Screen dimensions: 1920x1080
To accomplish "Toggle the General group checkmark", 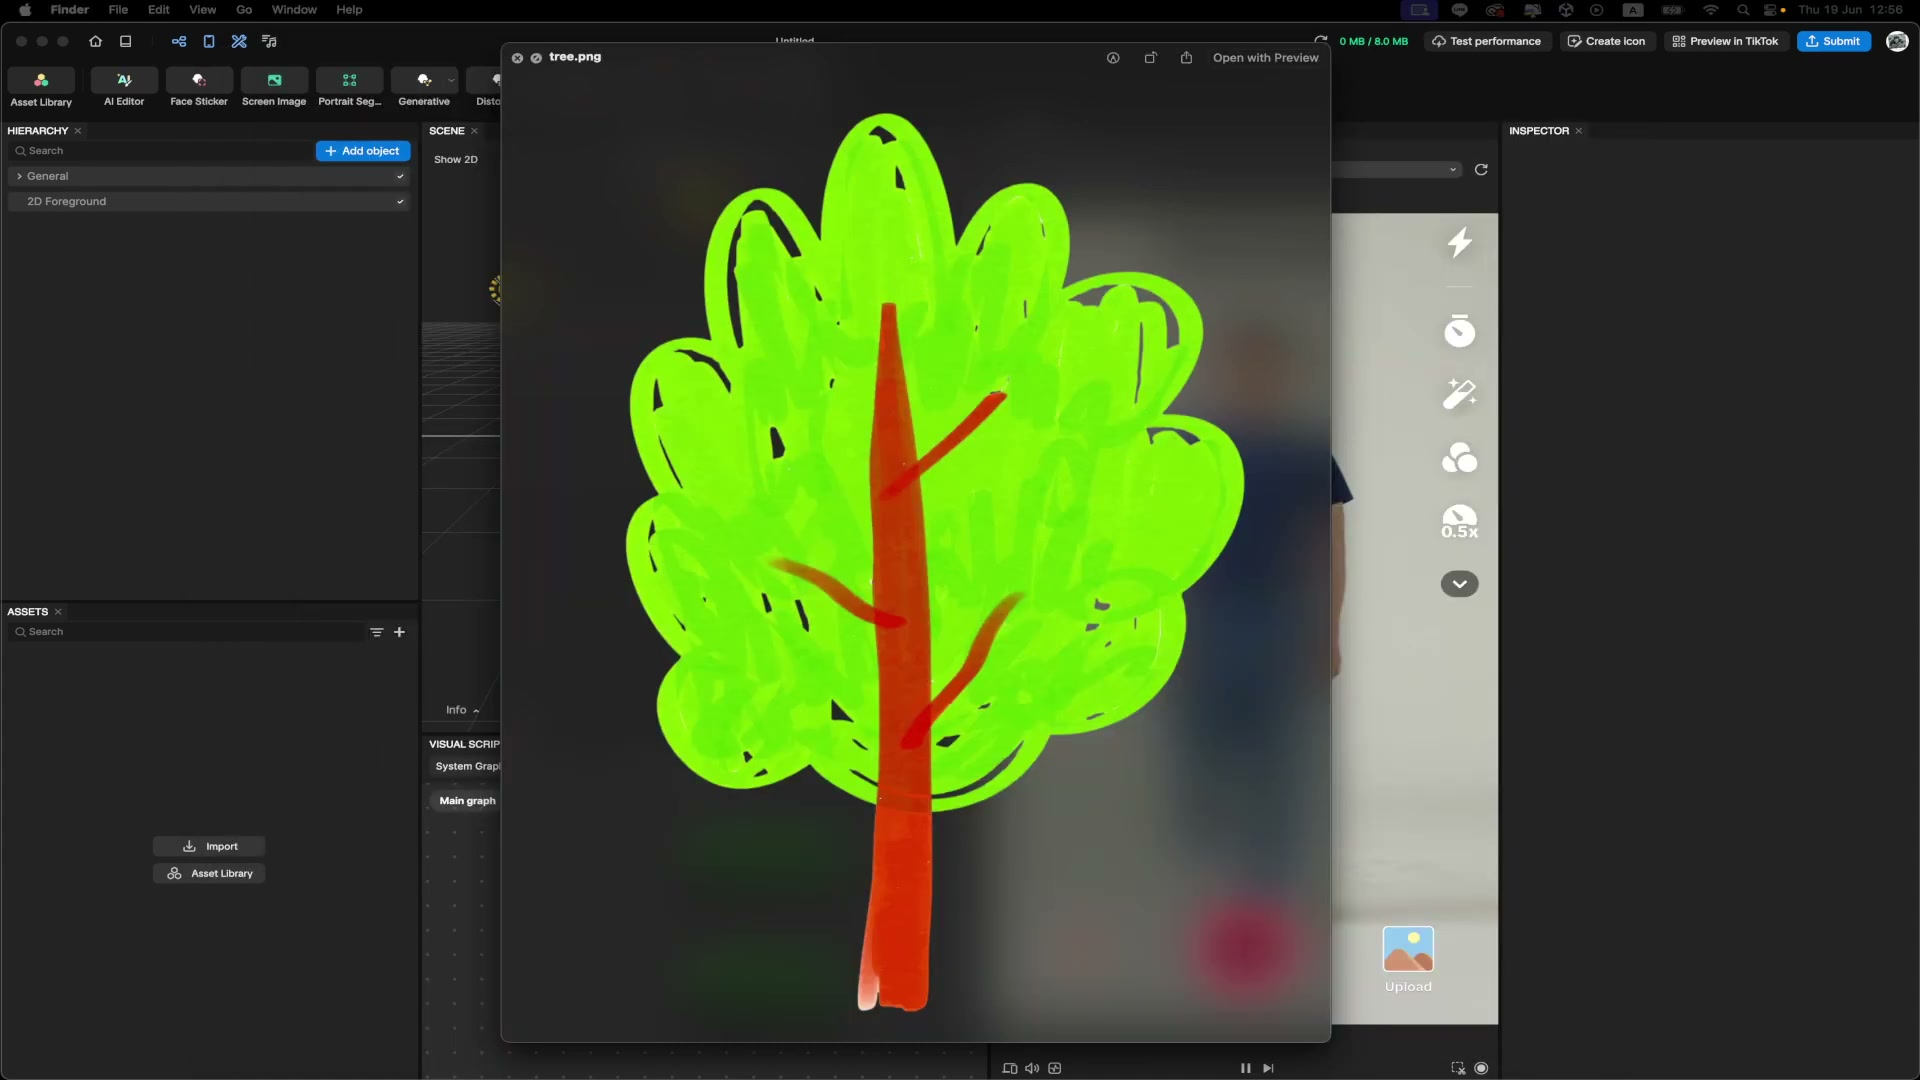I will 400,176.
